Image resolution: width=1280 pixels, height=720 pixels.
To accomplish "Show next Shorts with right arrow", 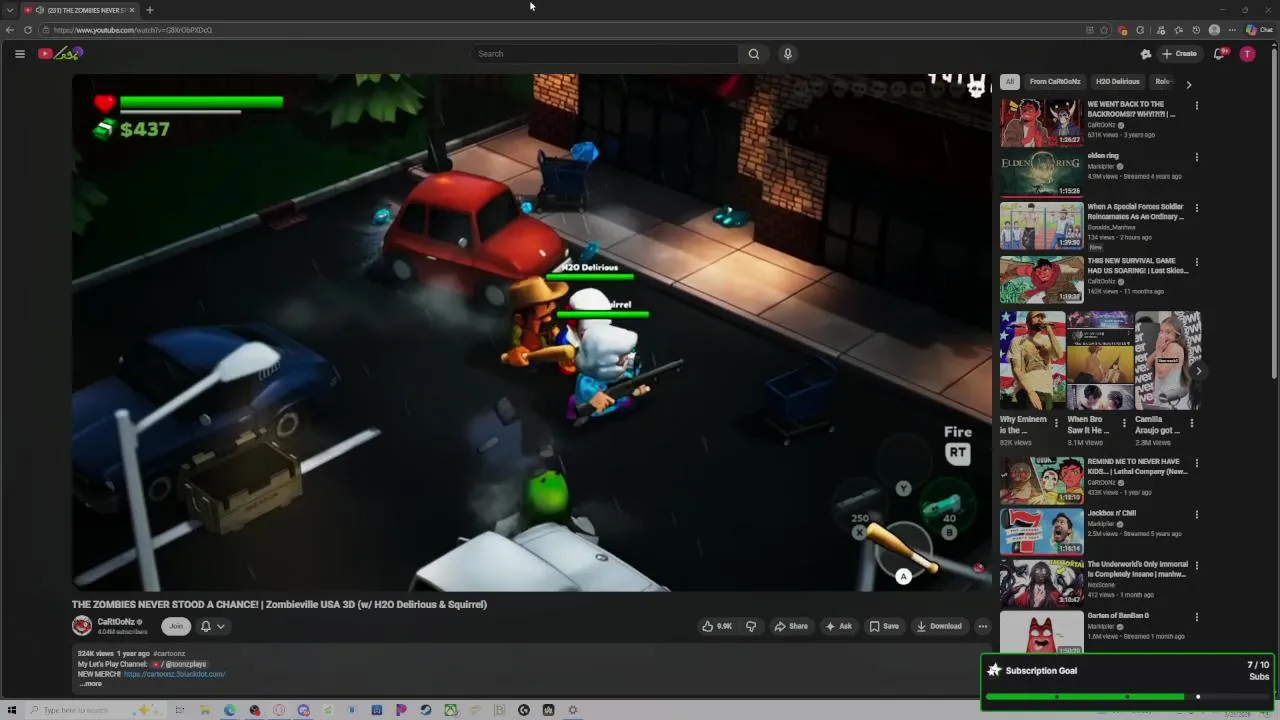I will click(x=1199, y=371).
